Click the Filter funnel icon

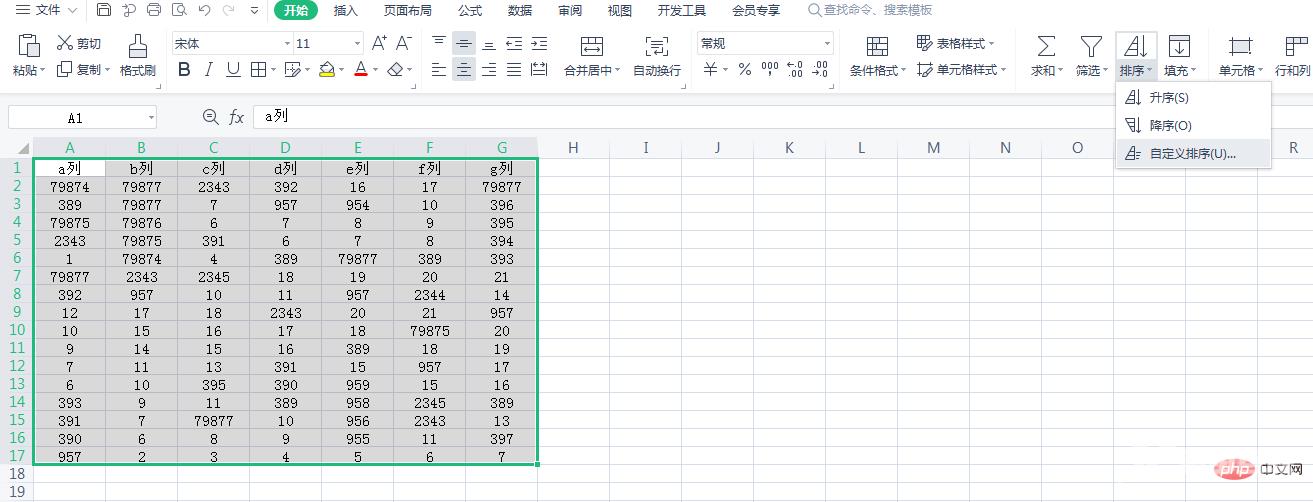1090,46
